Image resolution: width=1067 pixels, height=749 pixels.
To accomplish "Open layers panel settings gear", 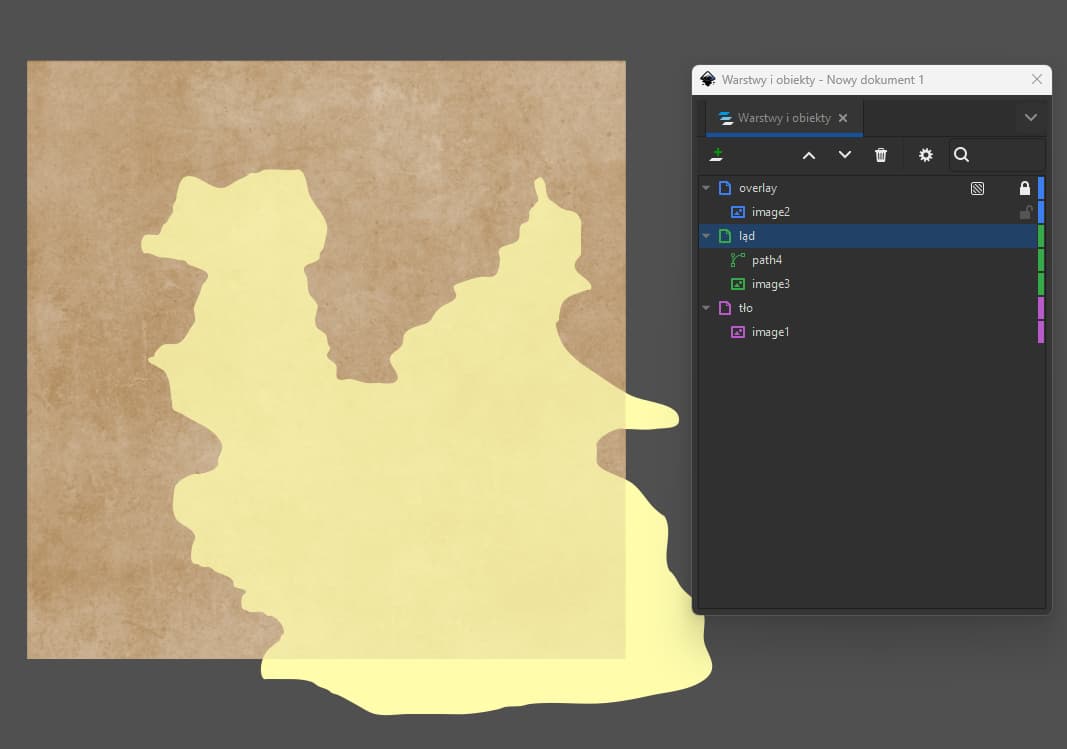I will click(x=926, y=155).
